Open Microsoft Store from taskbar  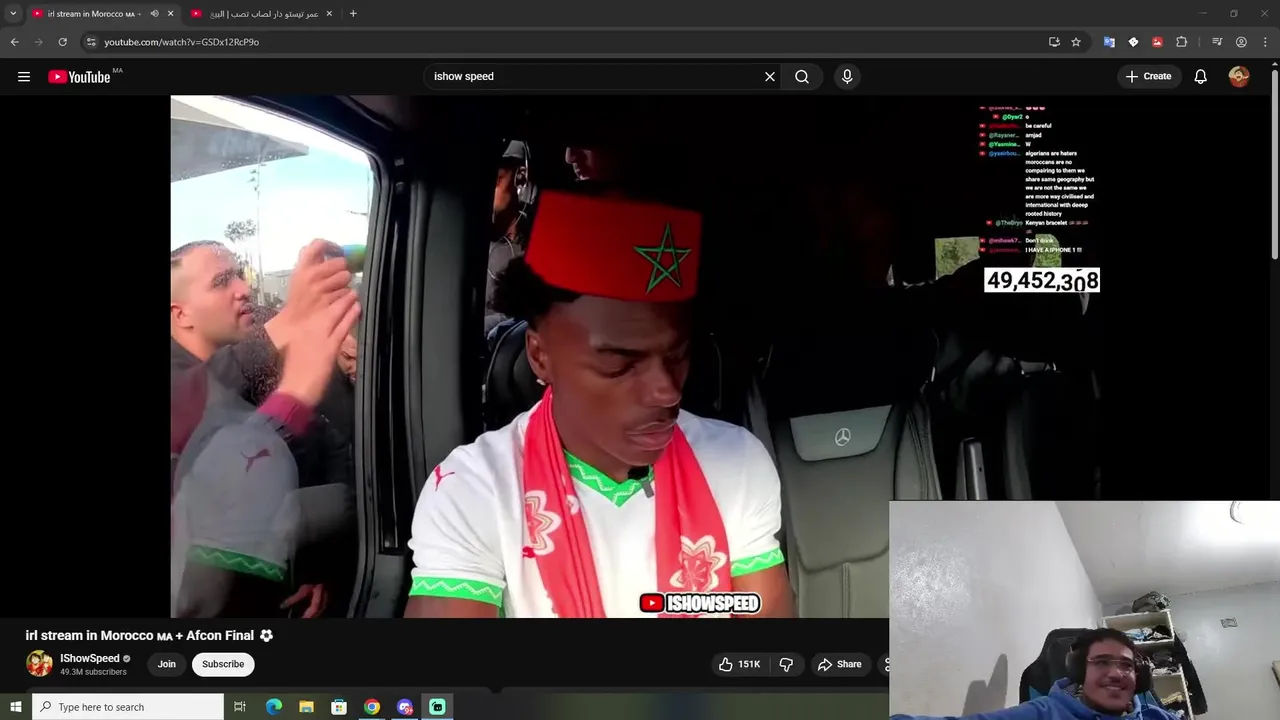[339, 707]
